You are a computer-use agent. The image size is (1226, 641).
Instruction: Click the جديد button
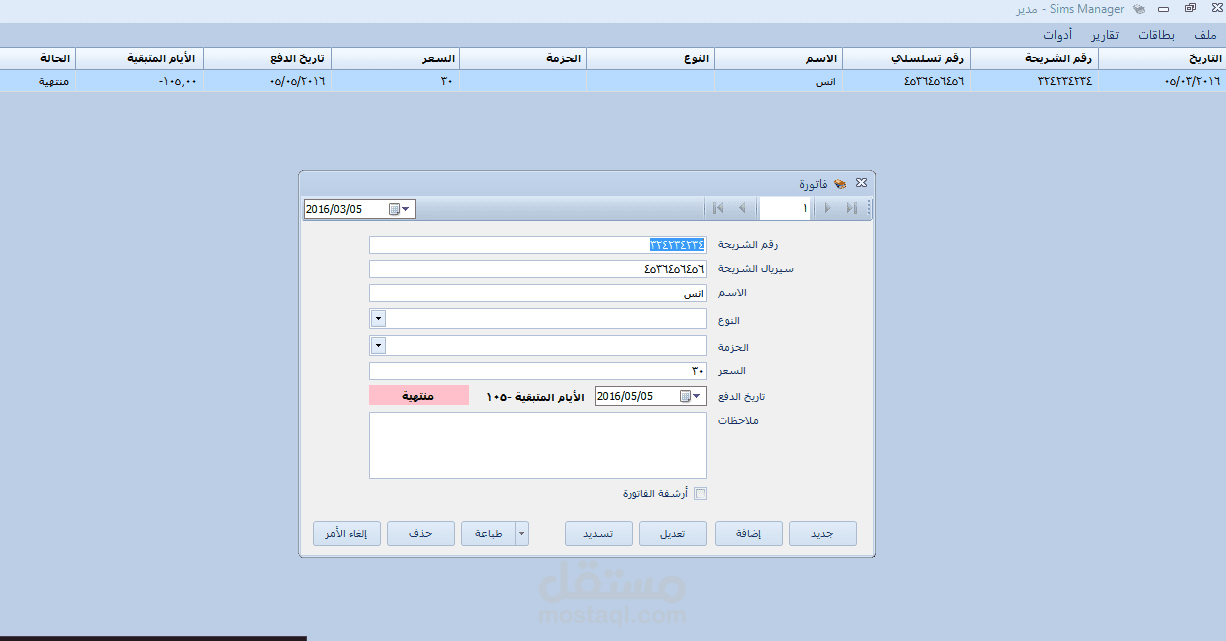[823, 533]
